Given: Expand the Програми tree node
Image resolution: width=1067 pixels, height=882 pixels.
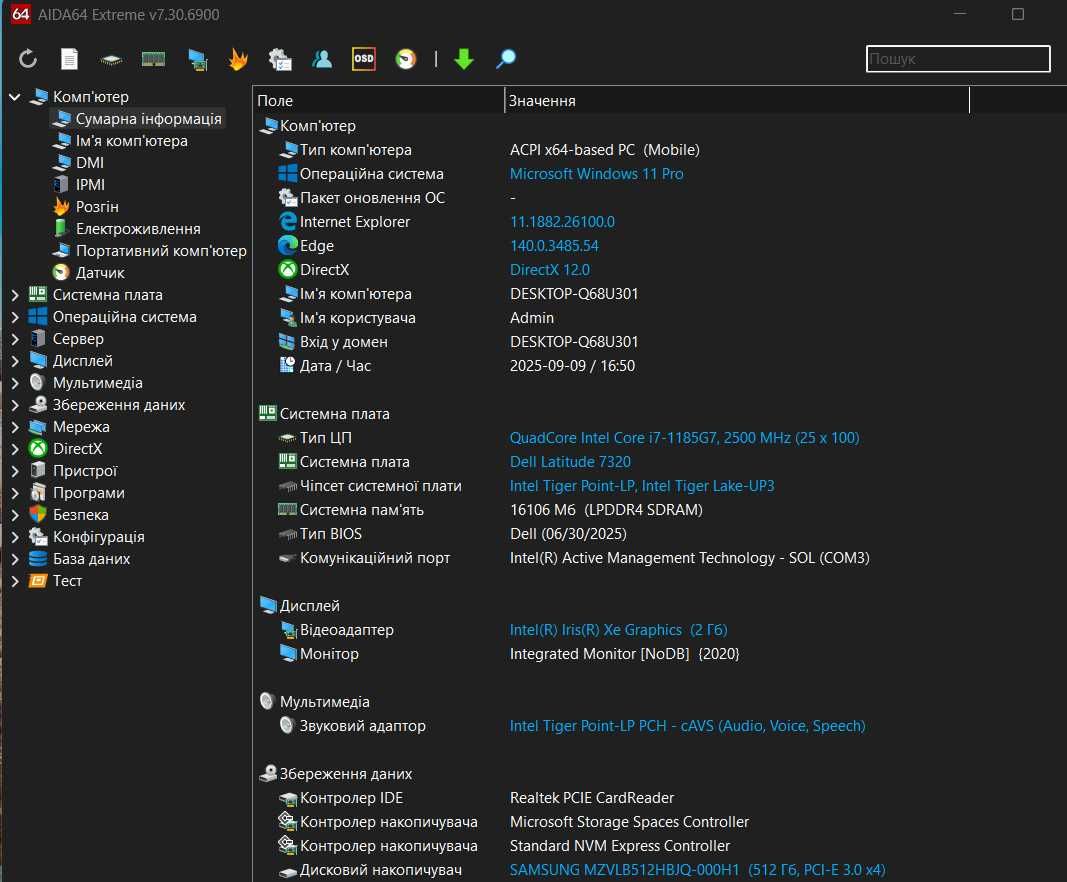Looking at the screenshot, I should (x=14, y=493).
